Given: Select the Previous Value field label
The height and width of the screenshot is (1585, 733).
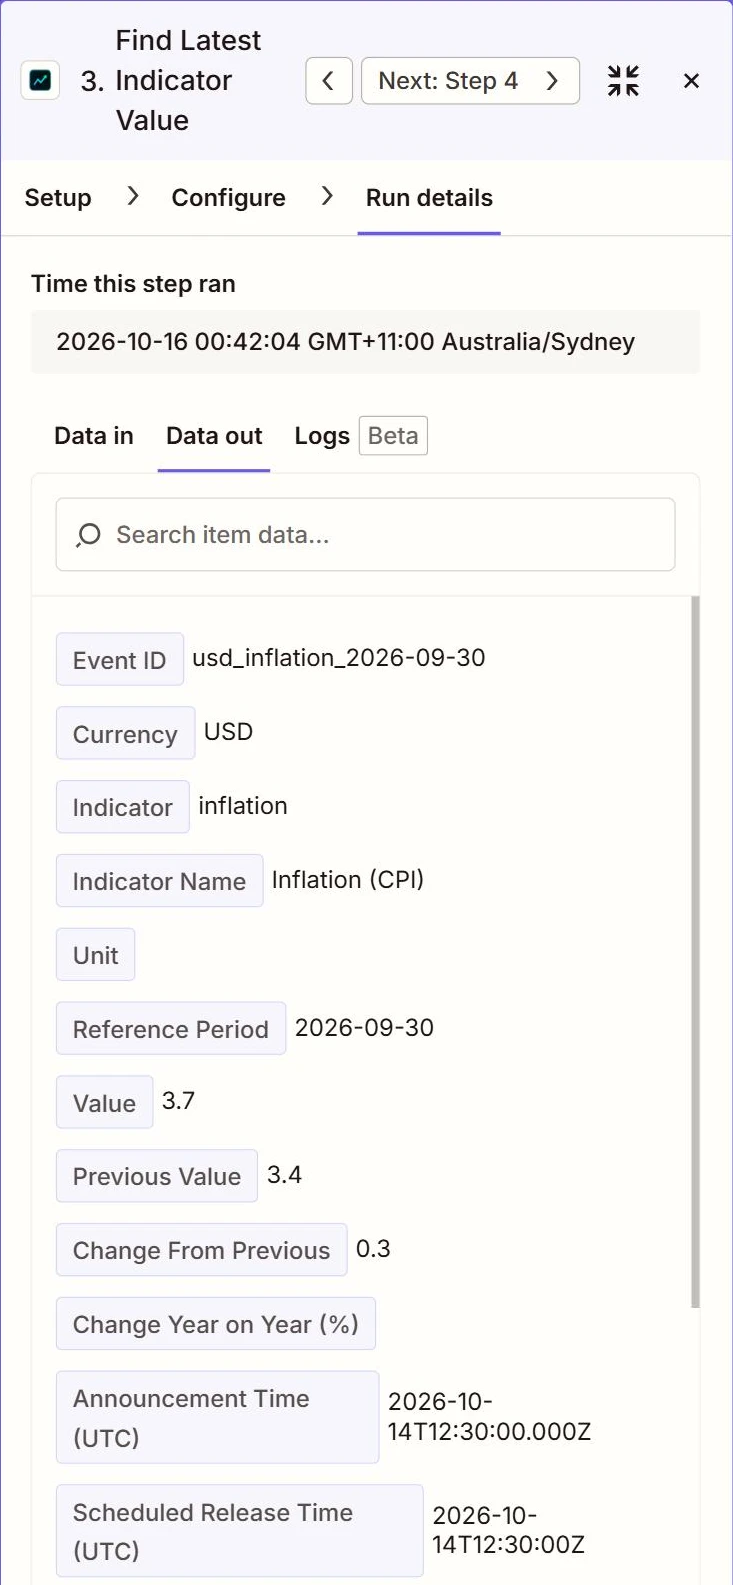Looking at the screenshot, I should click(x=157, y=1177).
